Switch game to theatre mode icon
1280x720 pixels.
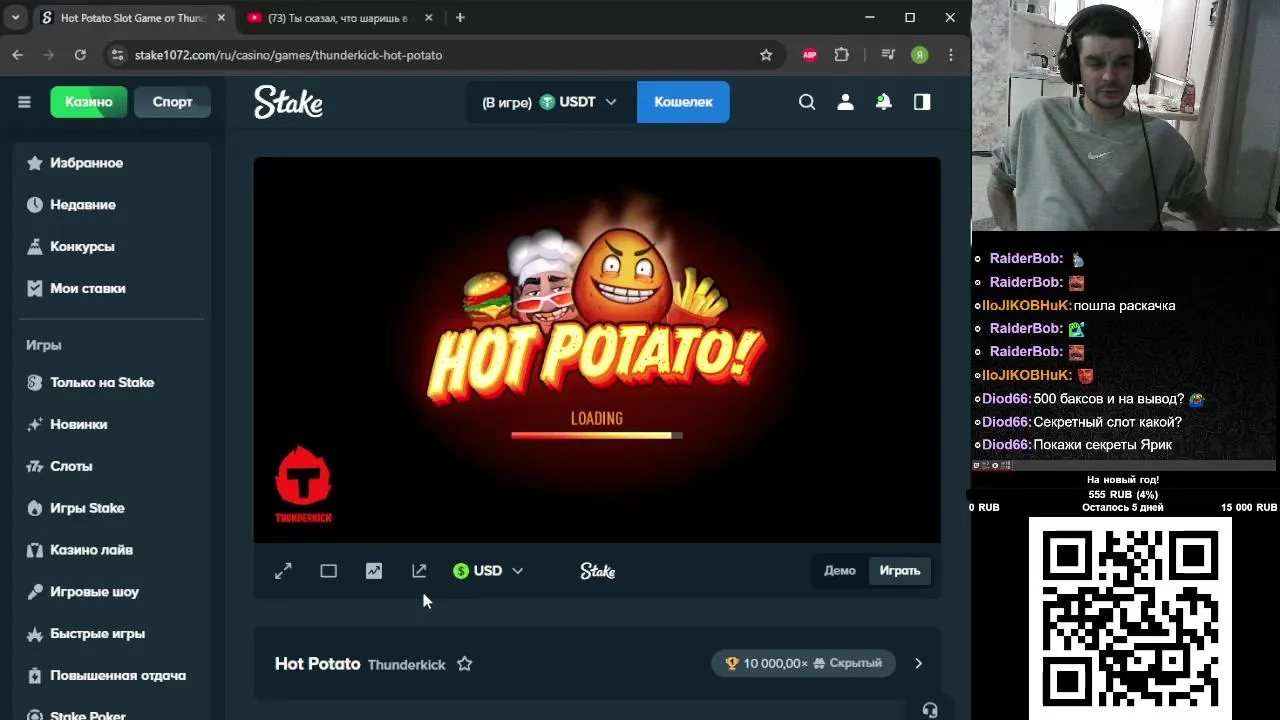(328, 571)
